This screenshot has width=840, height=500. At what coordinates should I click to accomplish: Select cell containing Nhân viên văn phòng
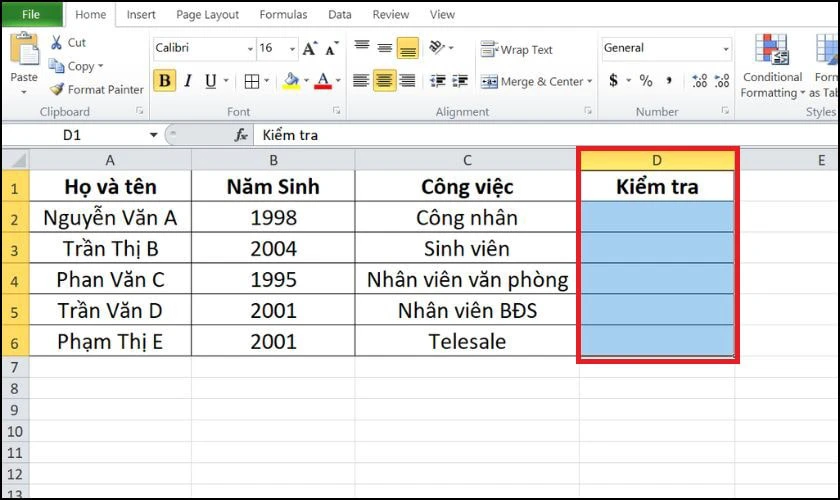point(467,279)
